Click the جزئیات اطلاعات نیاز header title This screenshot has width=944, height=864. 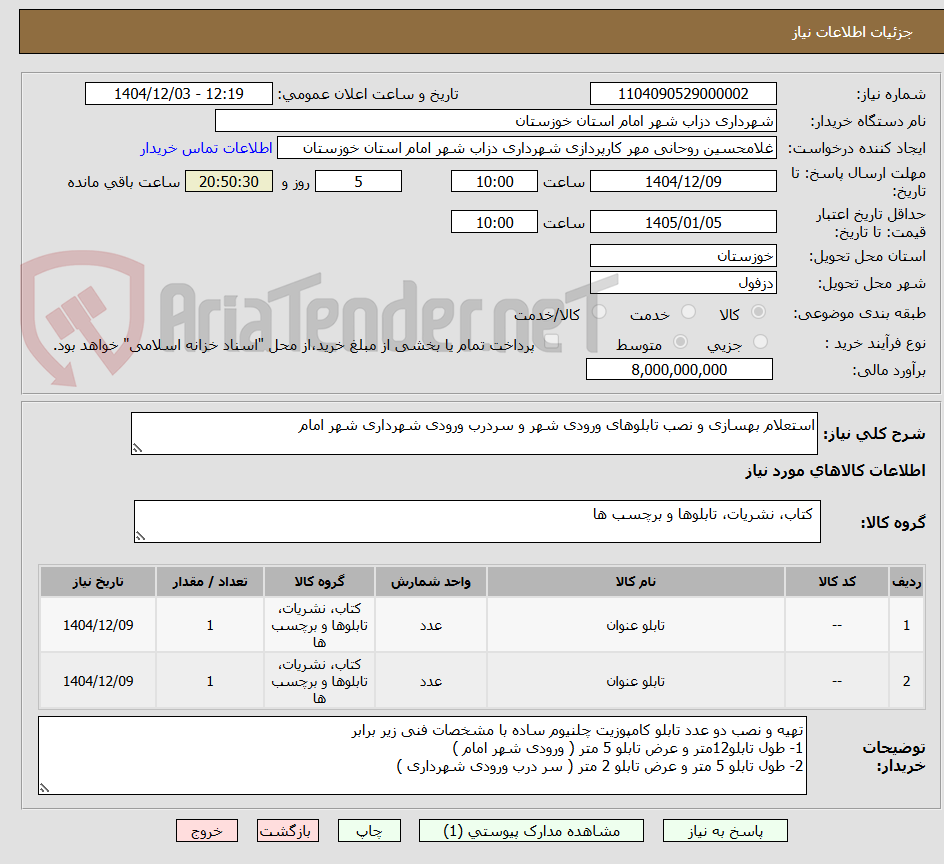point(852,32)
